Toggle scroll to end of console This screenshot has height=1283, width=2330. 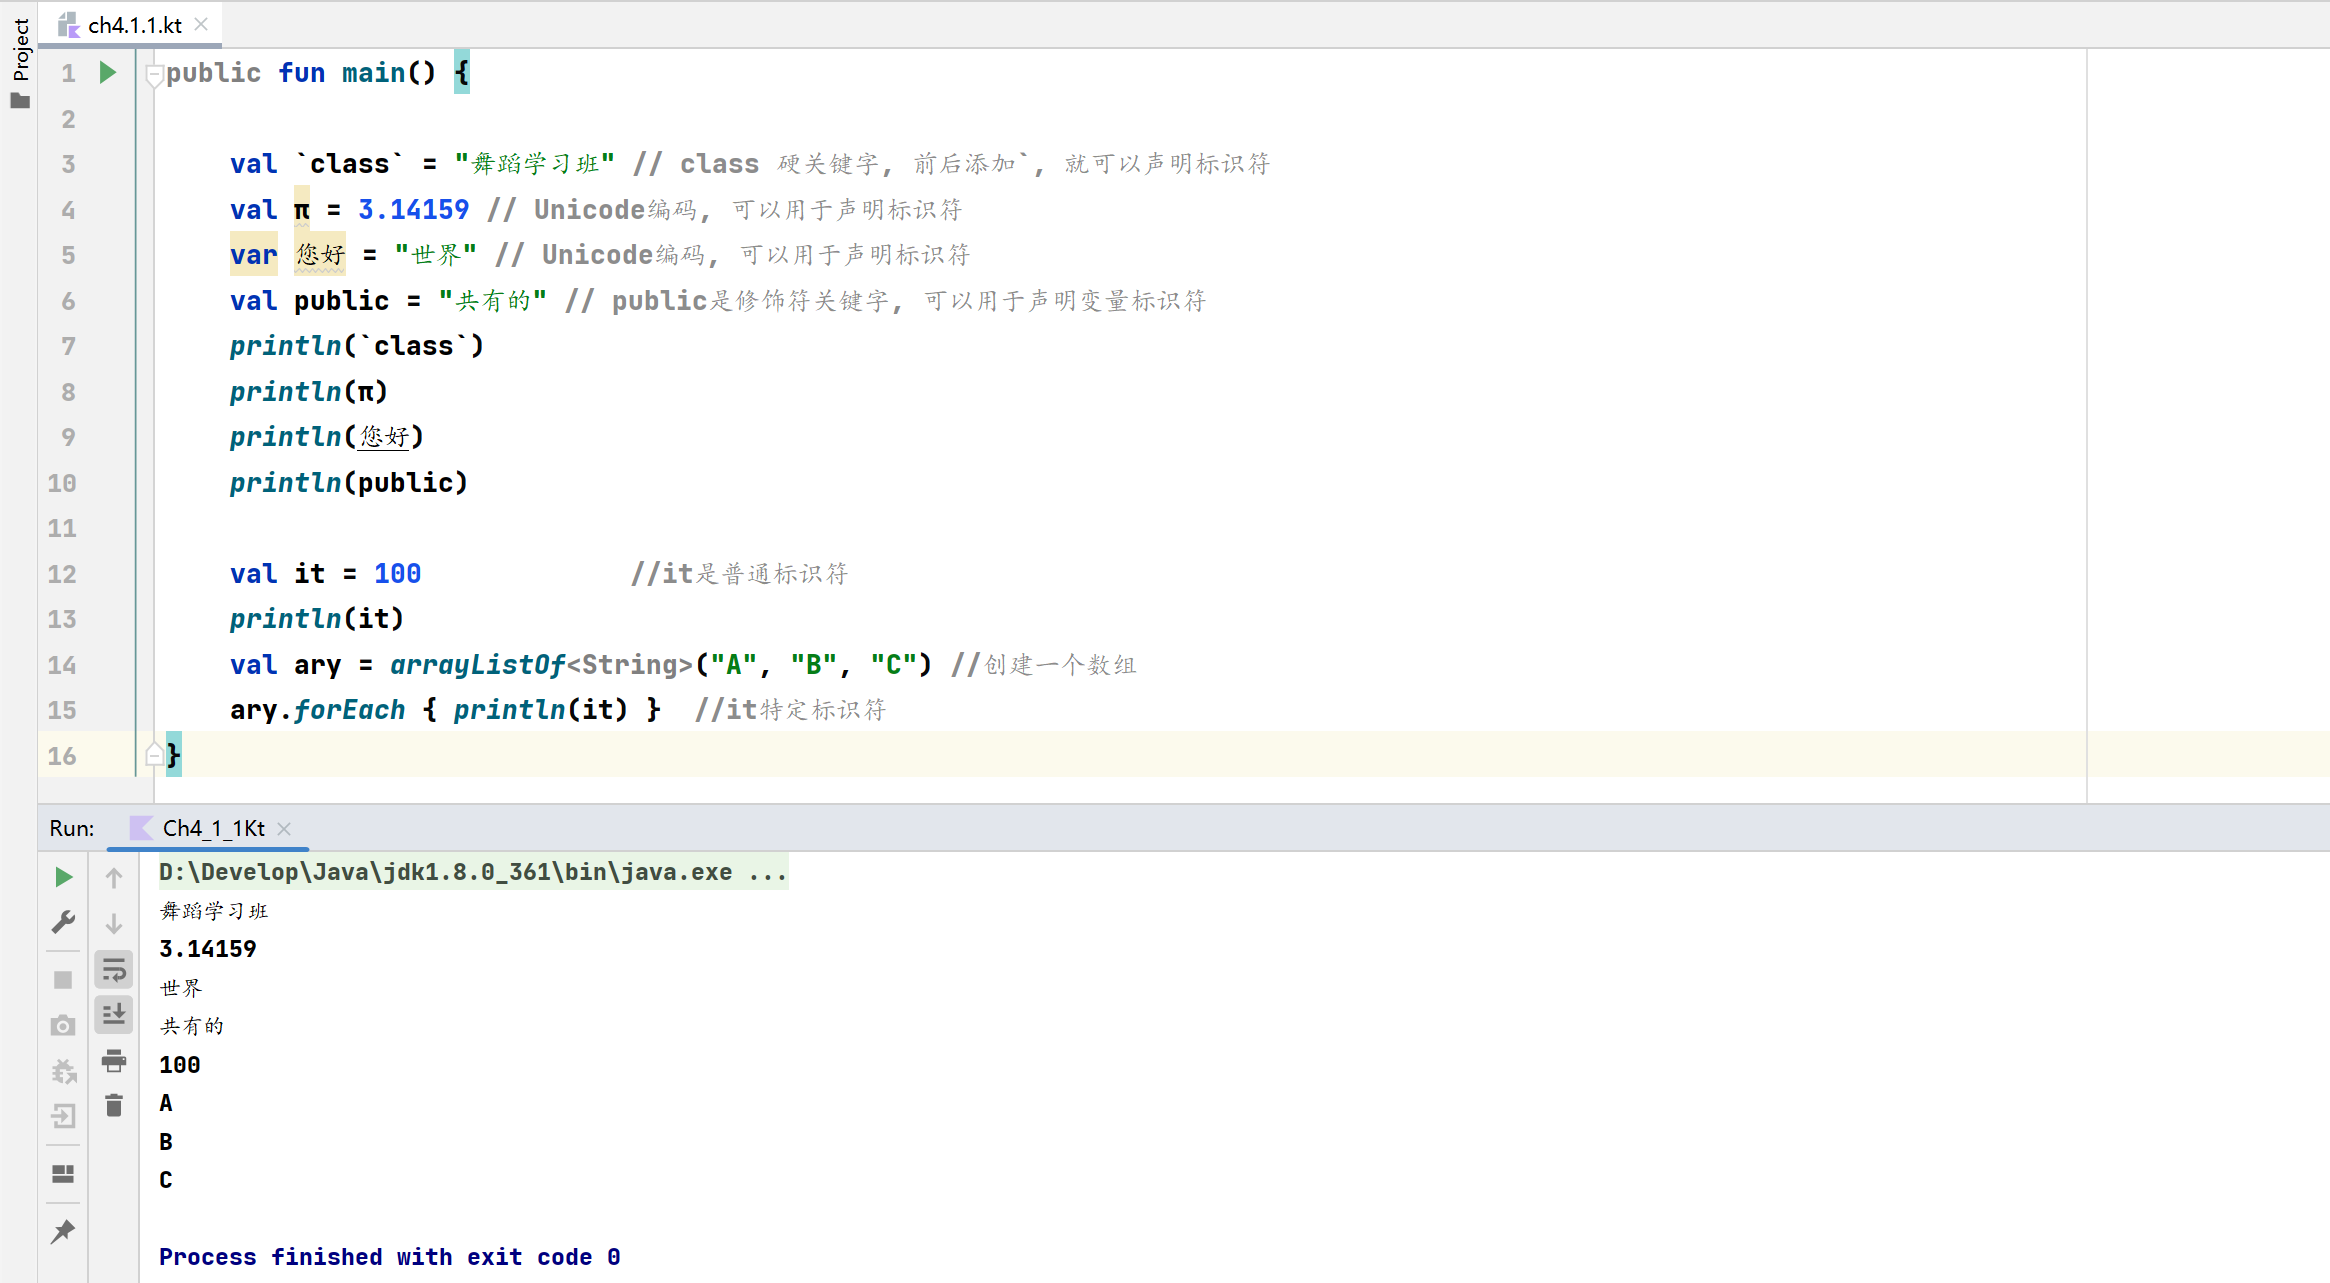point(114,1014)
